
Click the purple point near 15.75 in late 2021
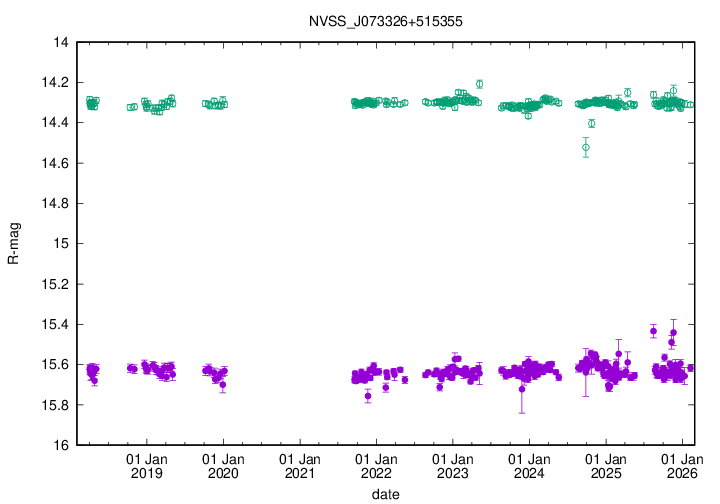pos(368,396)
